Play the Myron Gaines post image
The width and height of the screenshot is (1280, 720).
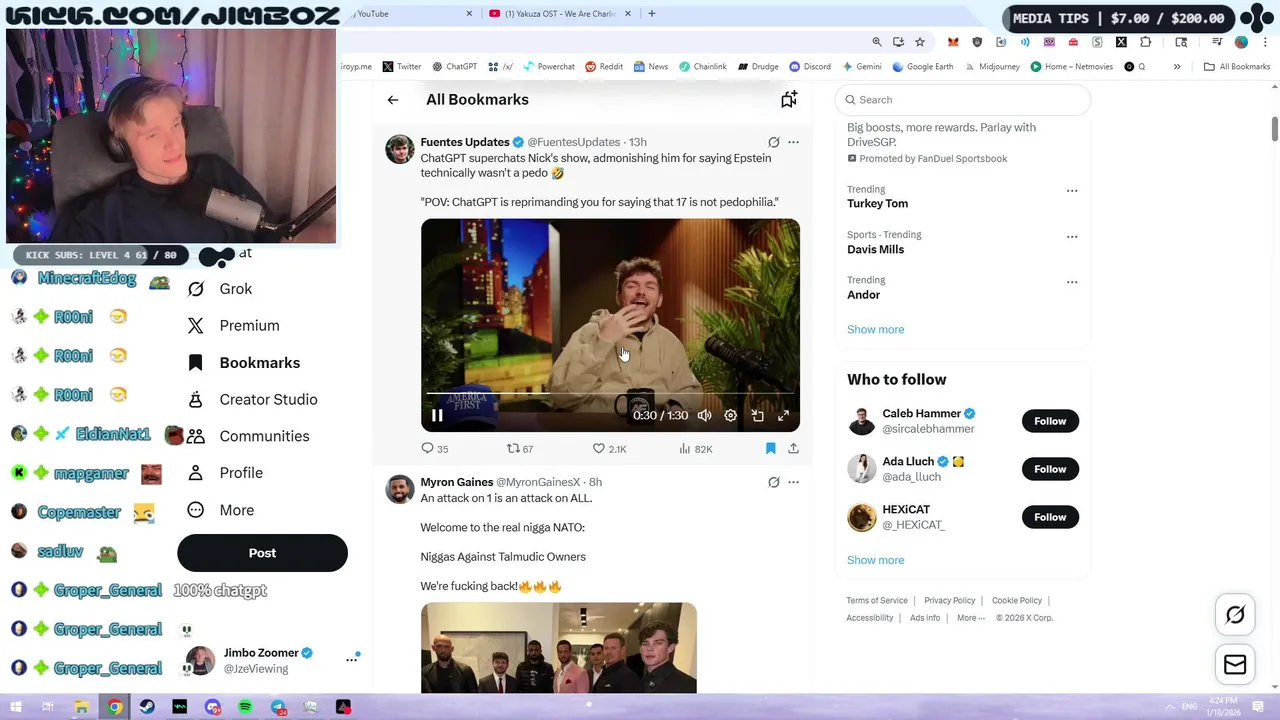(558, 648)
